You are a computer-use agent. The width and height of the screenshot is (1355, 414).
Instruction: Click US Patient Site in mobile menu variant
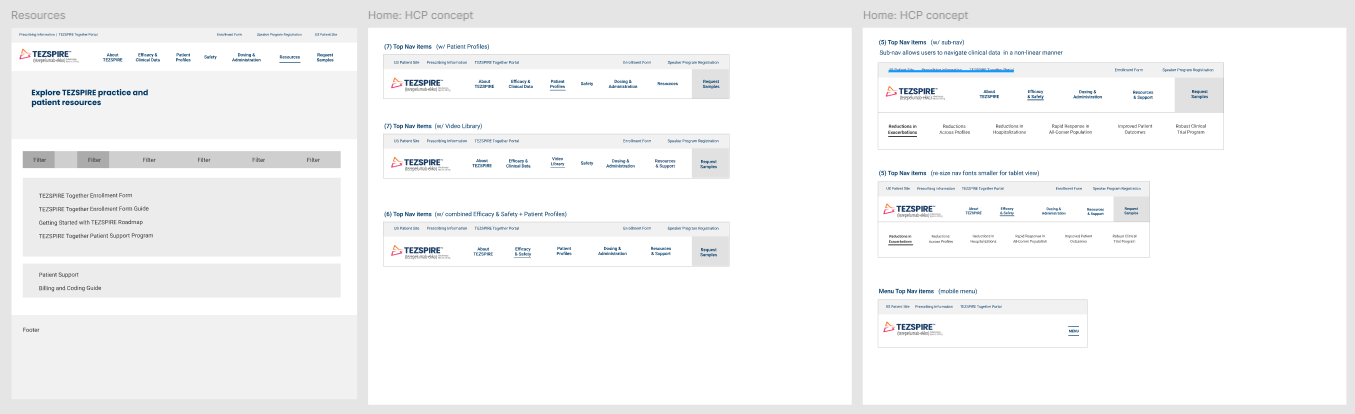pyautogui.click(x=897, y=306)
